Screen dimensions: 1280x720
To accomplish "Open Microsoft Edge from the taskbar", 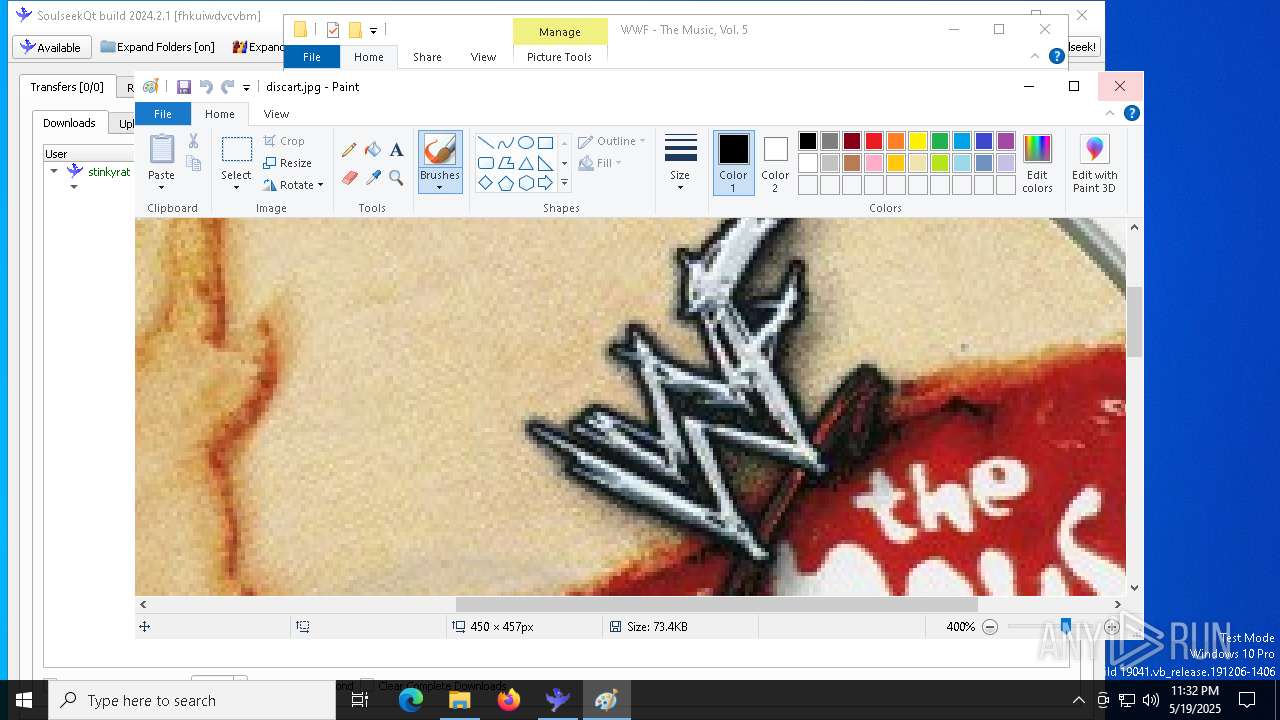I will 411,700.
